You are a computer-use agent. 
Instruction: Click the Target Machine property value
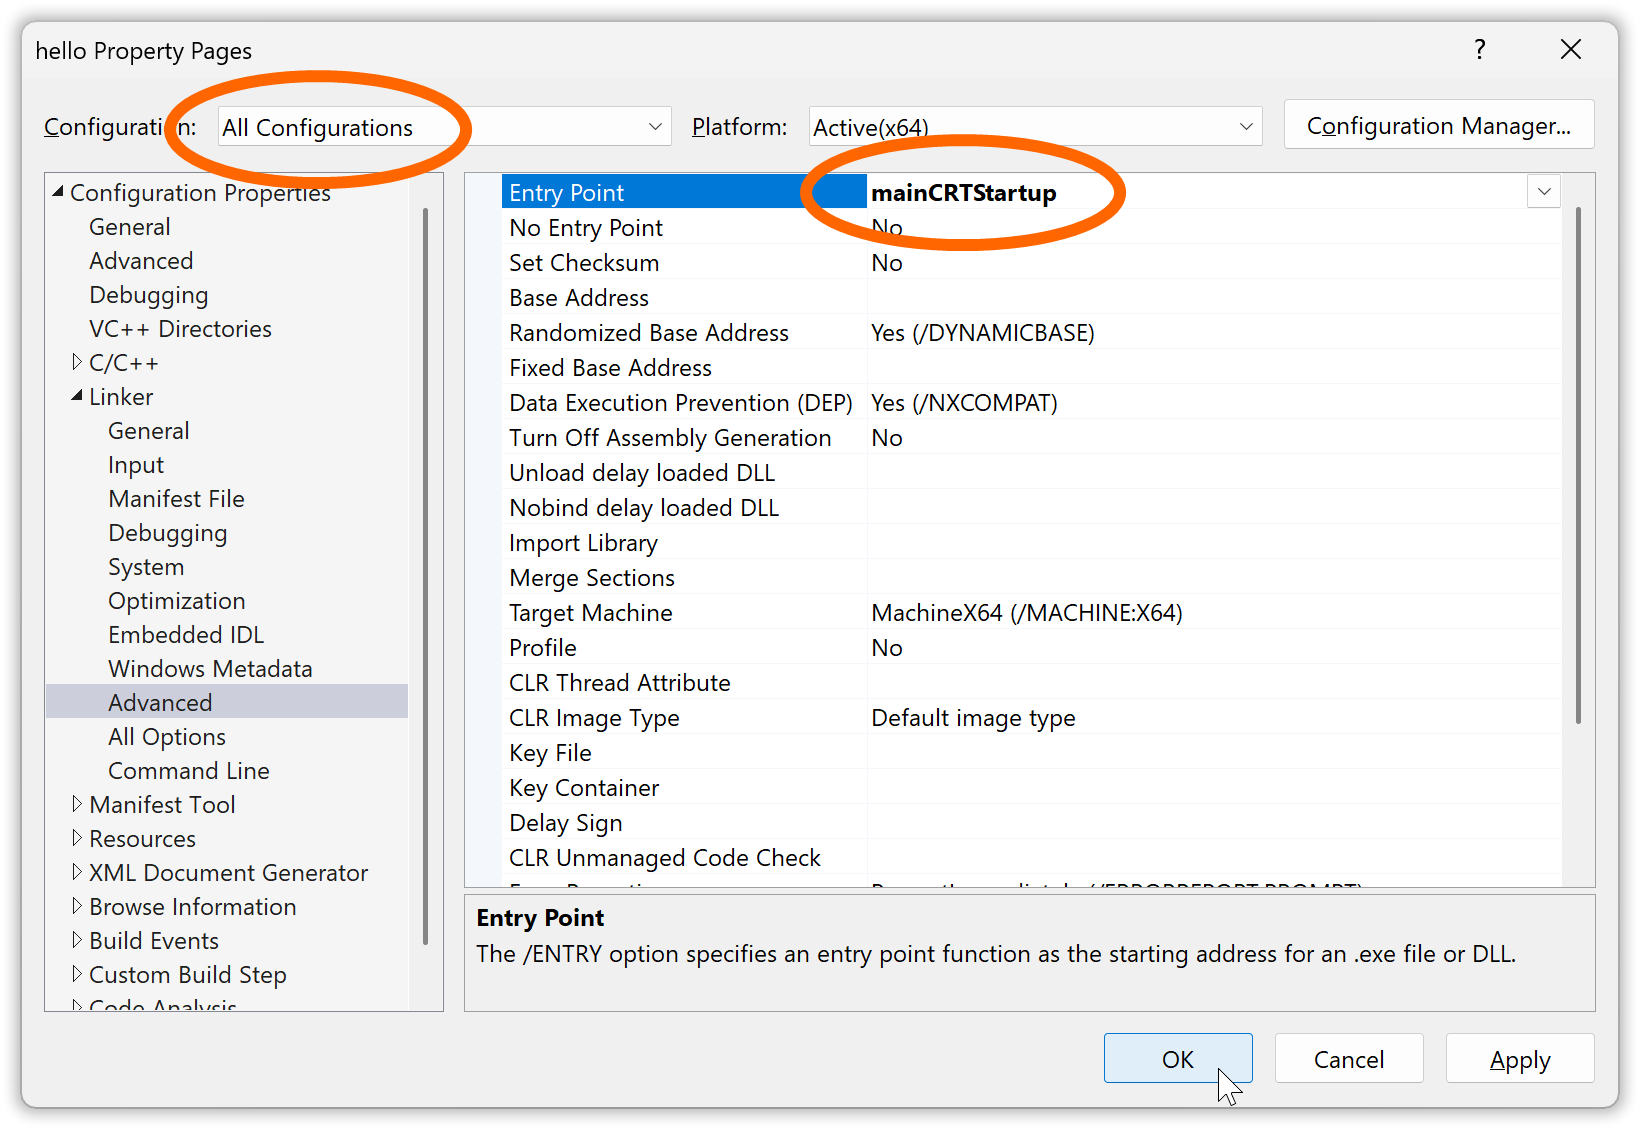tap(1026, 613)
